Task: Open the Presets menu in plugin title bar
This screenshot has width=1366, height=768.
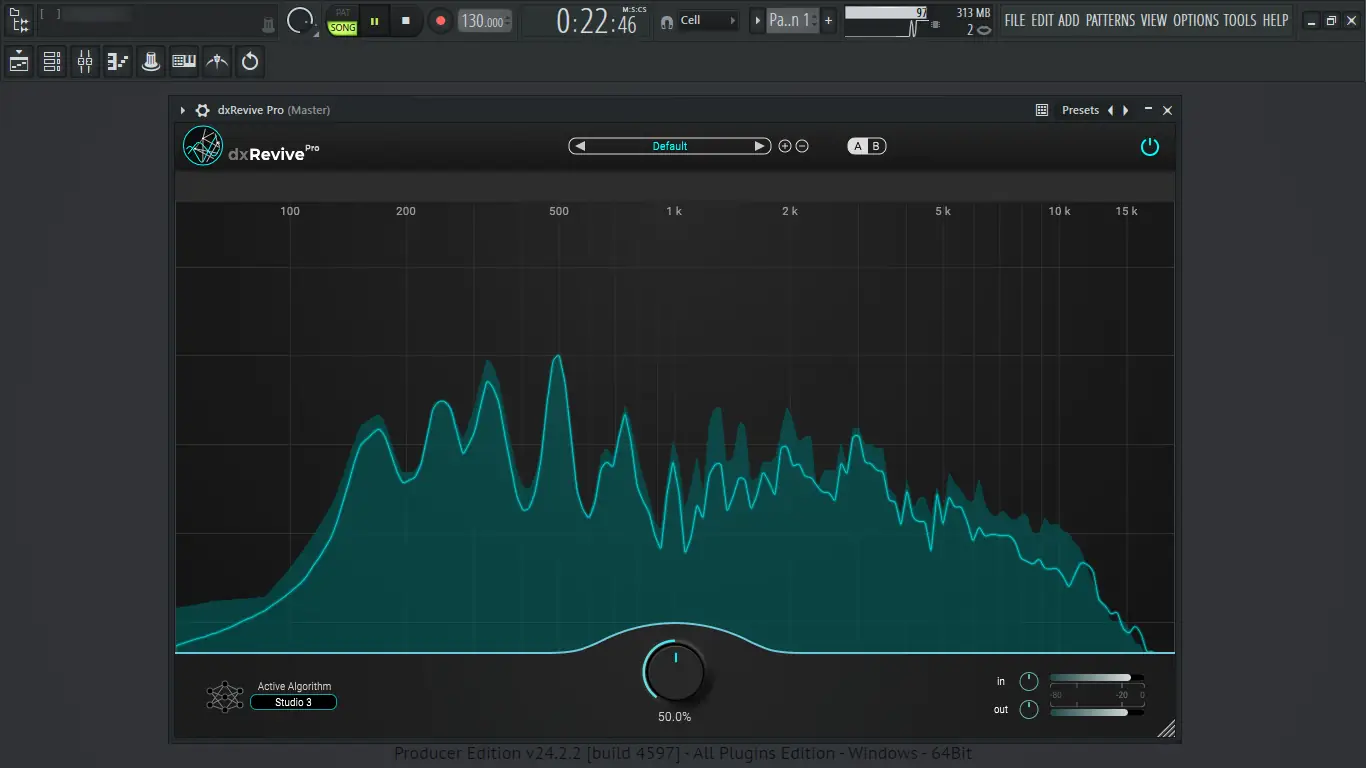Action: [x=1080, y=110]
